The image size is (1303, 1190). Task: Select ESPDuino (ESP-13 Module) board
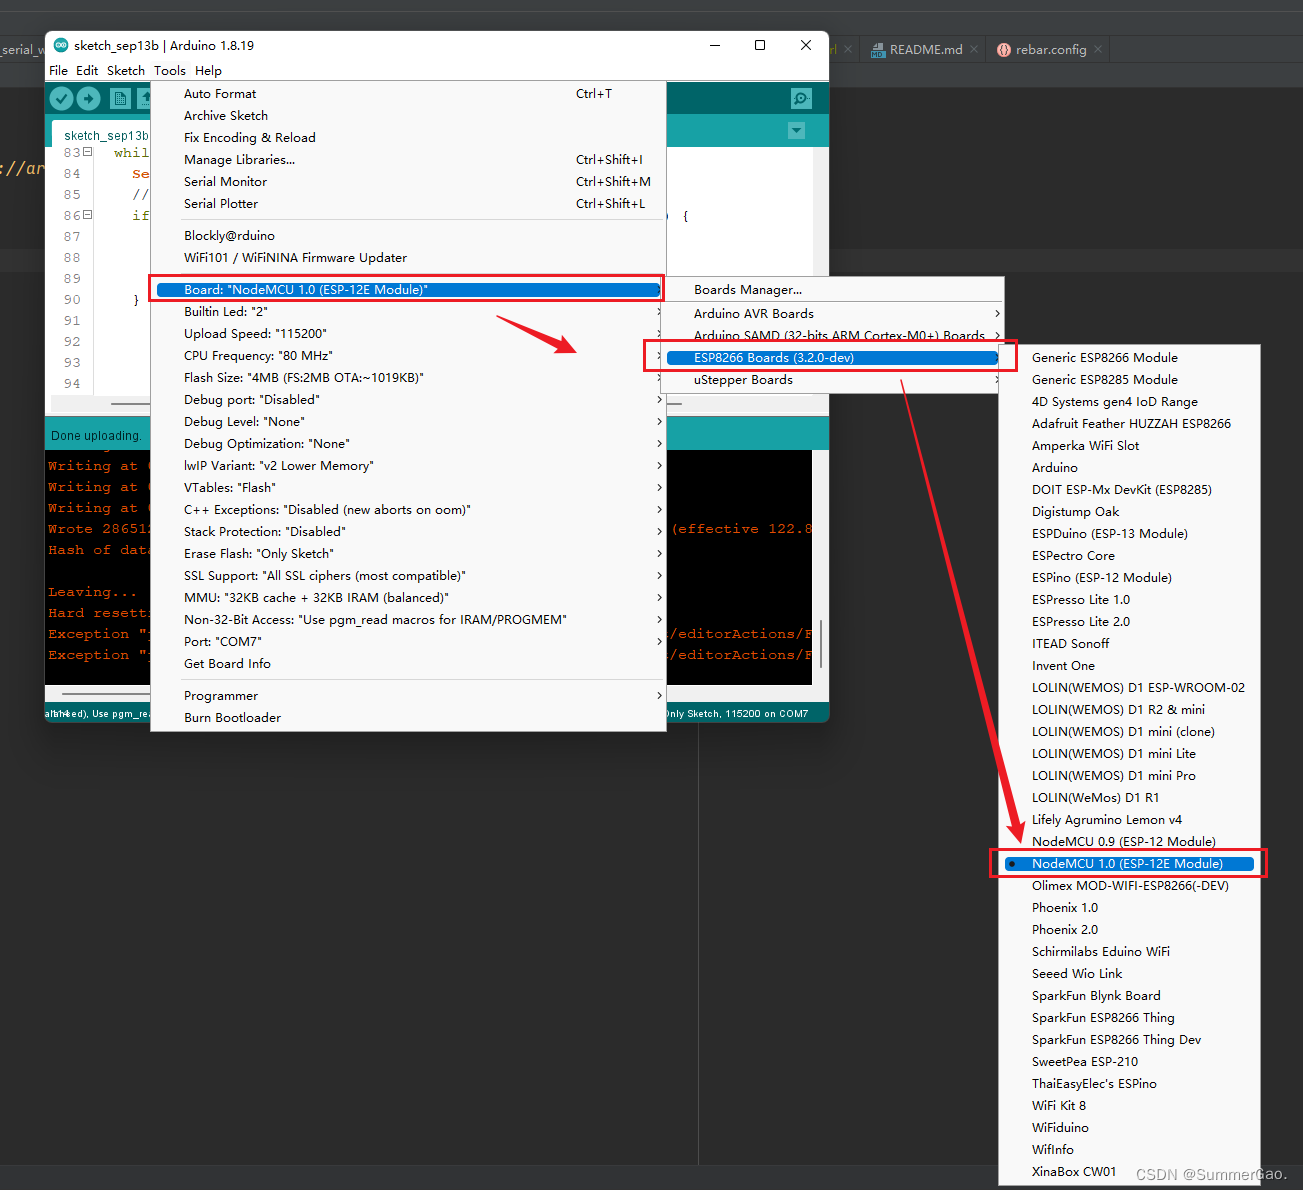(x=1129, y=534)
